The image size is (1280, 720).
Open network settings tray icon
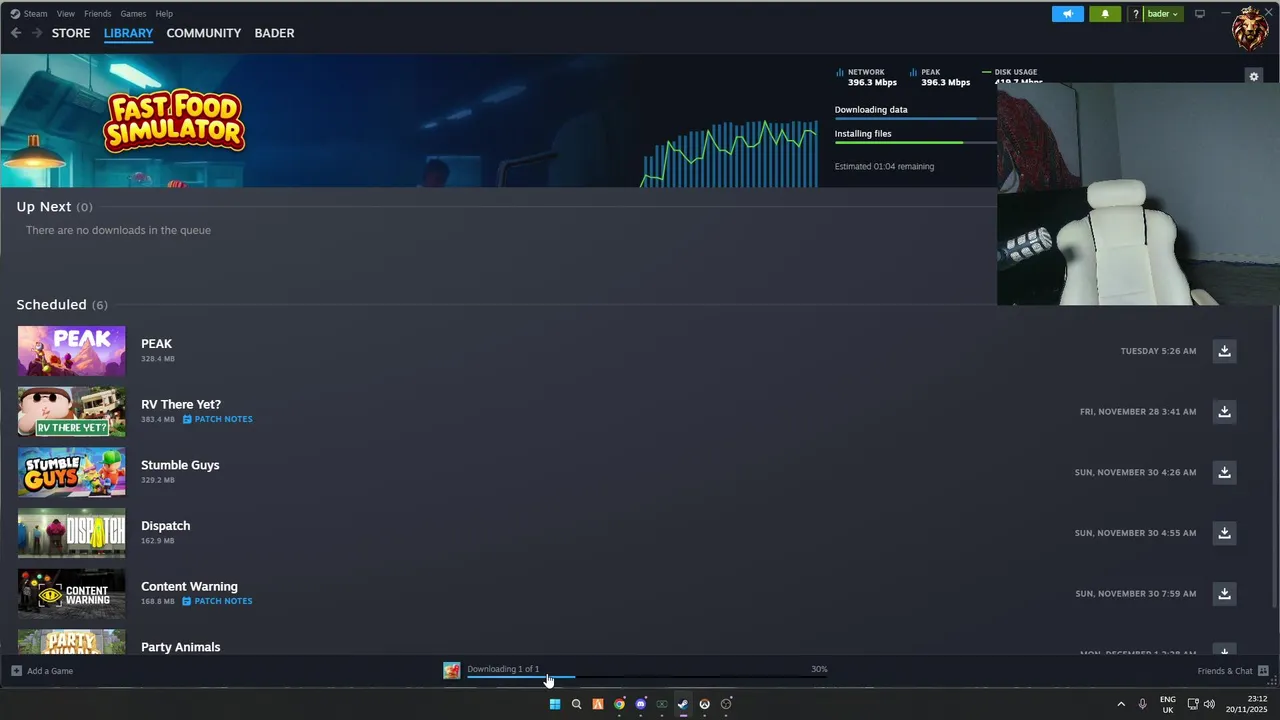tap(1193, 704)
